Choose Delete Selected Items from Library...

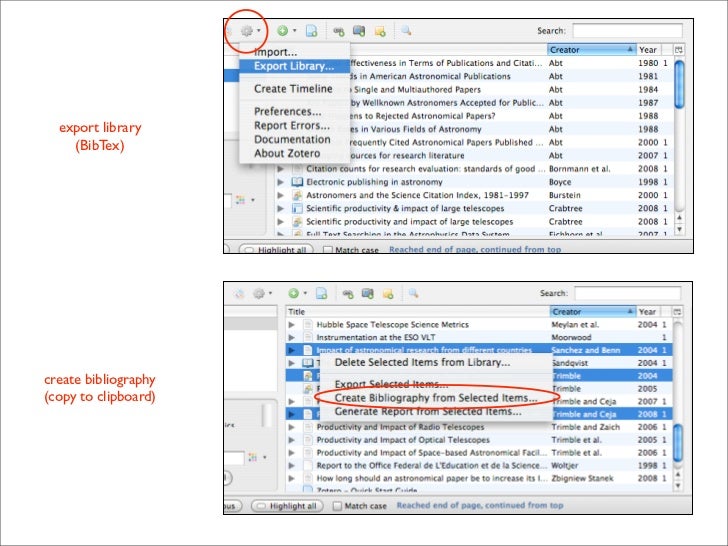pos(436,362)
